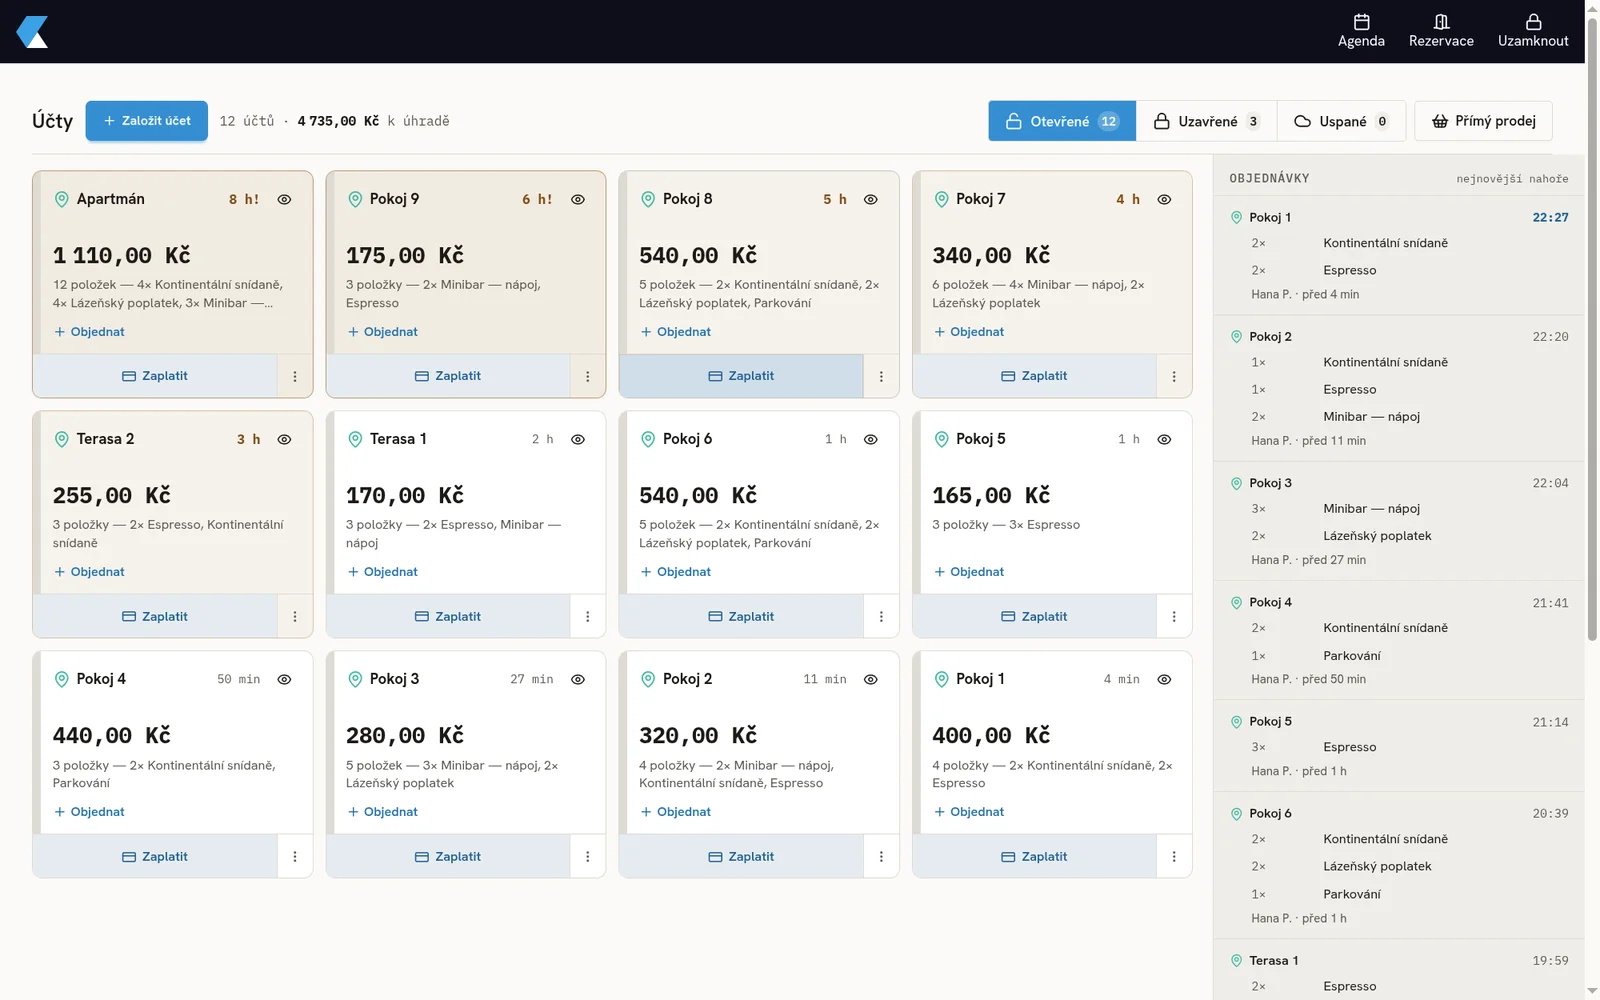The image size is (1600, 1000).
Task: Click Objednat link on Pokoj 4 card
Action: pos(89,812)
